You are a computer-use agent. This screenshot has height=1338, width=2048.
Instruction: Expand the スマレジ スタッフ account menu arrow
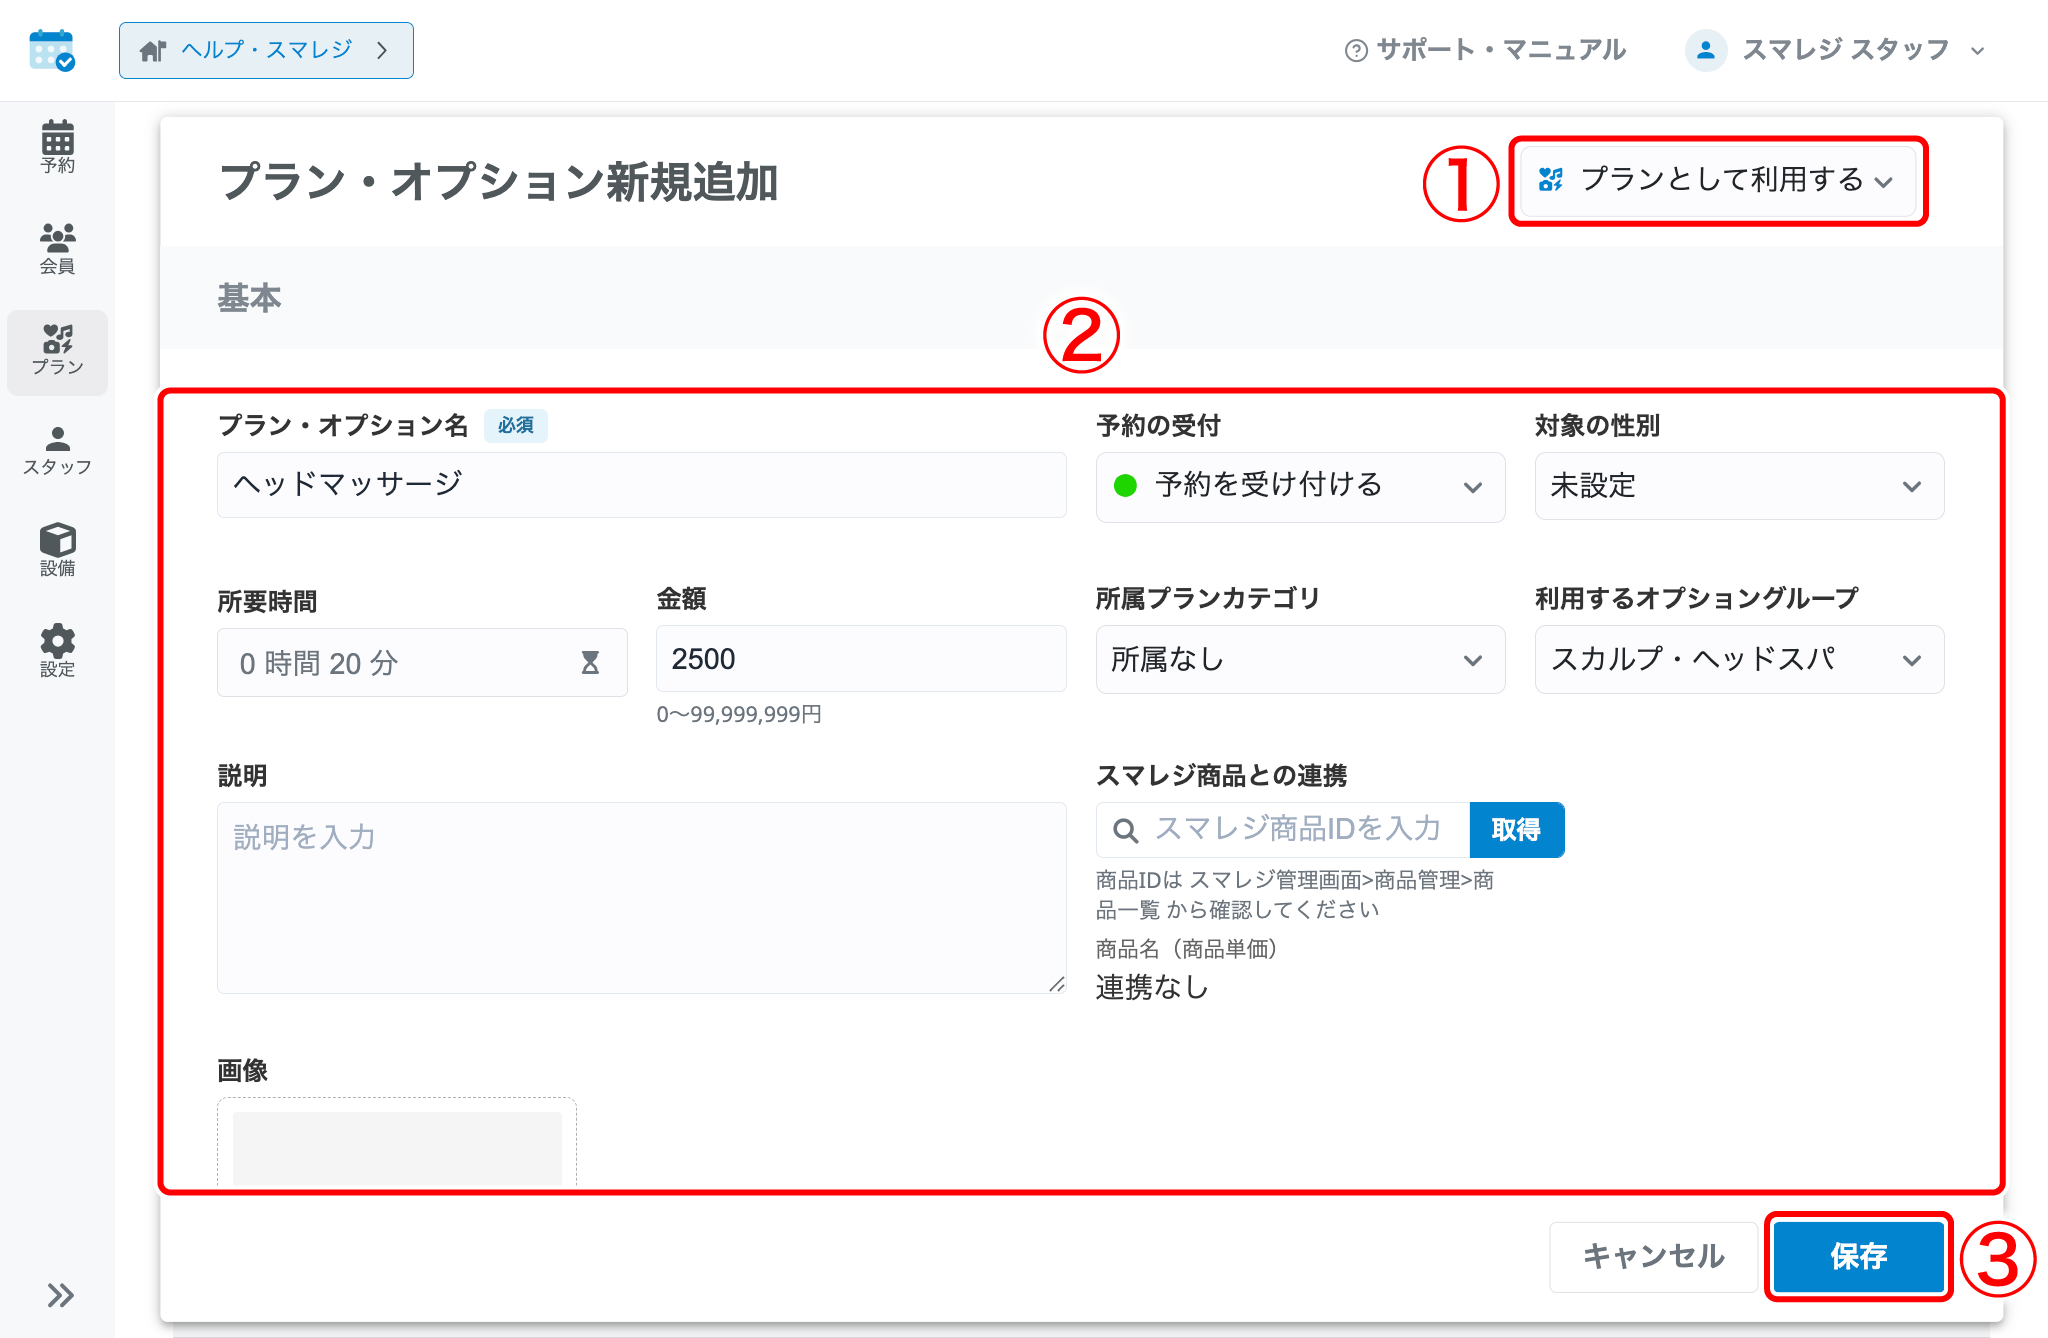[1977, 51]
